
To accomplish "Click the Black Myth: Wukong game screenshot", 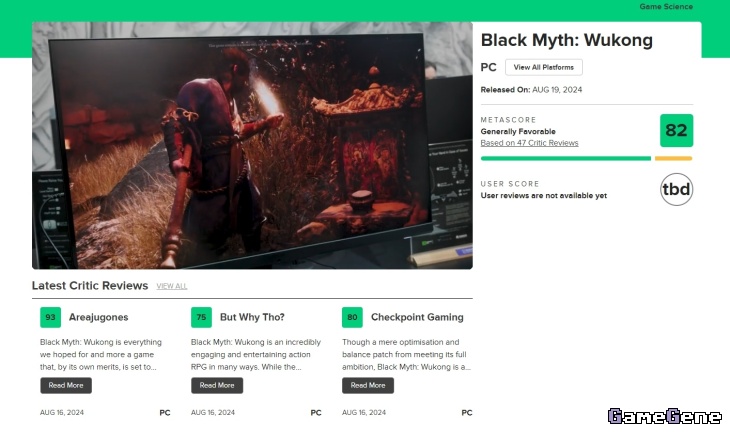I will tap(252, 145).
